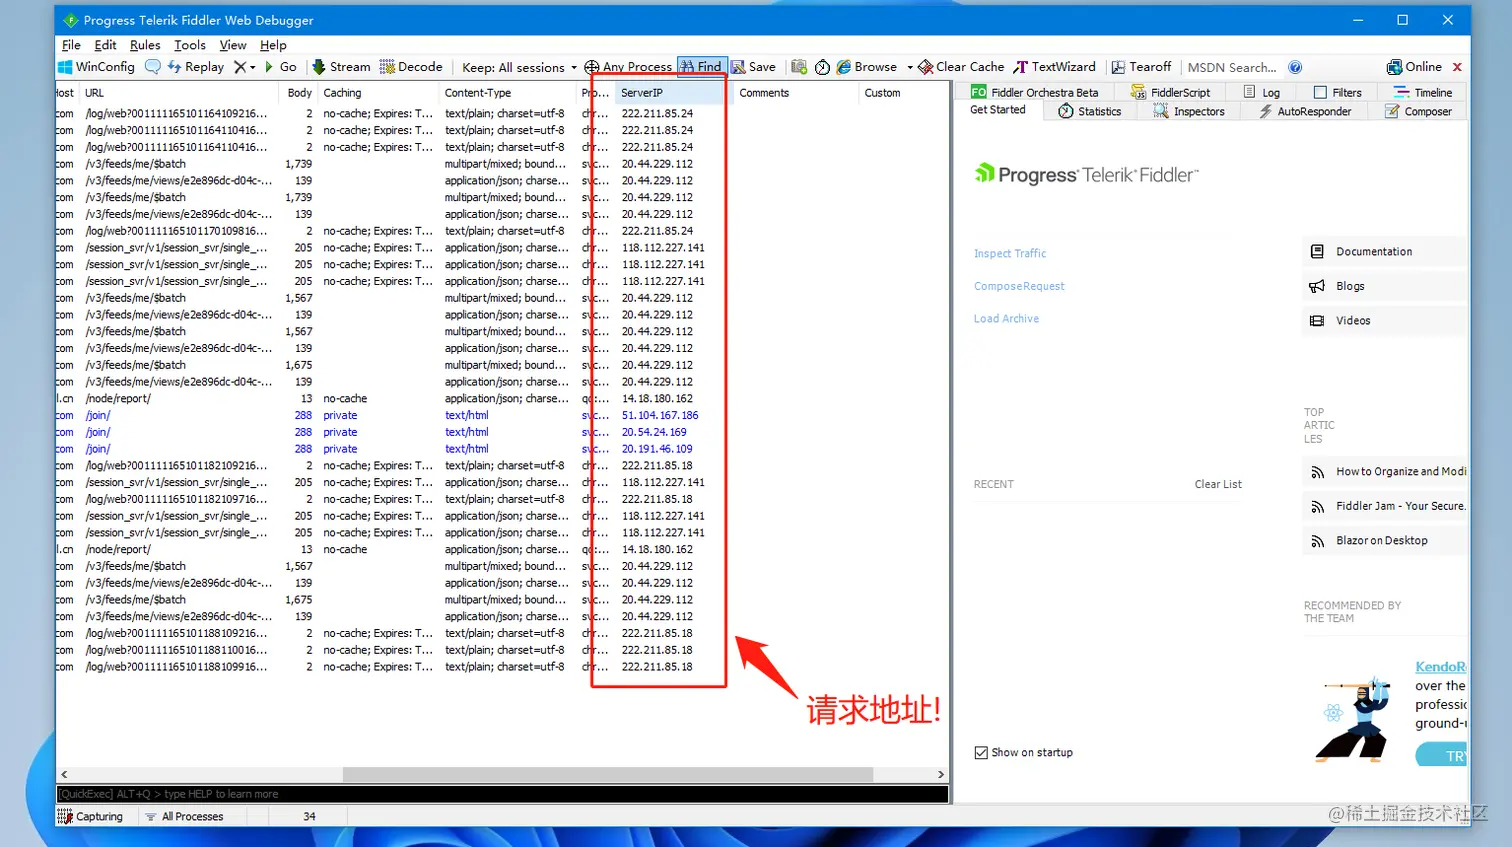The width and height of the screenshot is (1512, 847).
Task: Open the View menu
Action: 233,45
